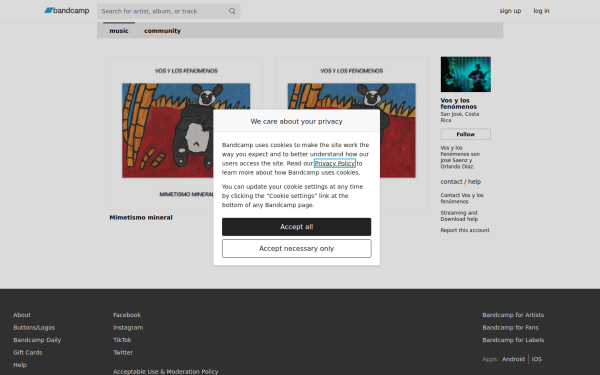Follow Vos y los fenómenos
Image resolution: width=600 pixels, height=375 pixels.
[x=465, y=134]
